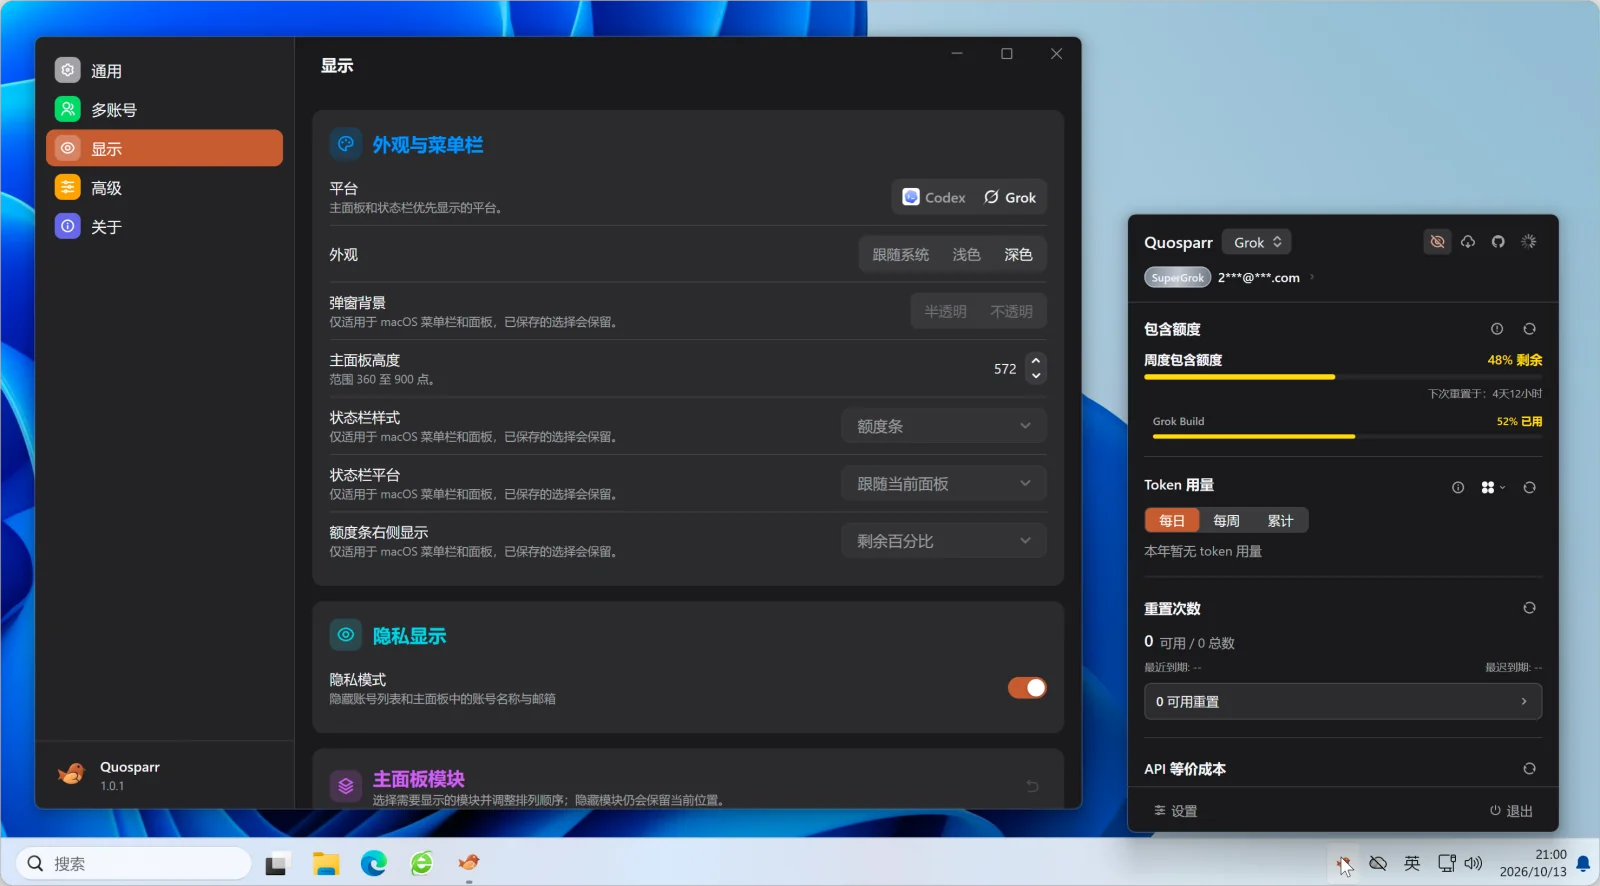The height and width of the screenshot is (886, 1600).
Task: Set appearance to 跟随系统
Action: click(x=900, y=255)
